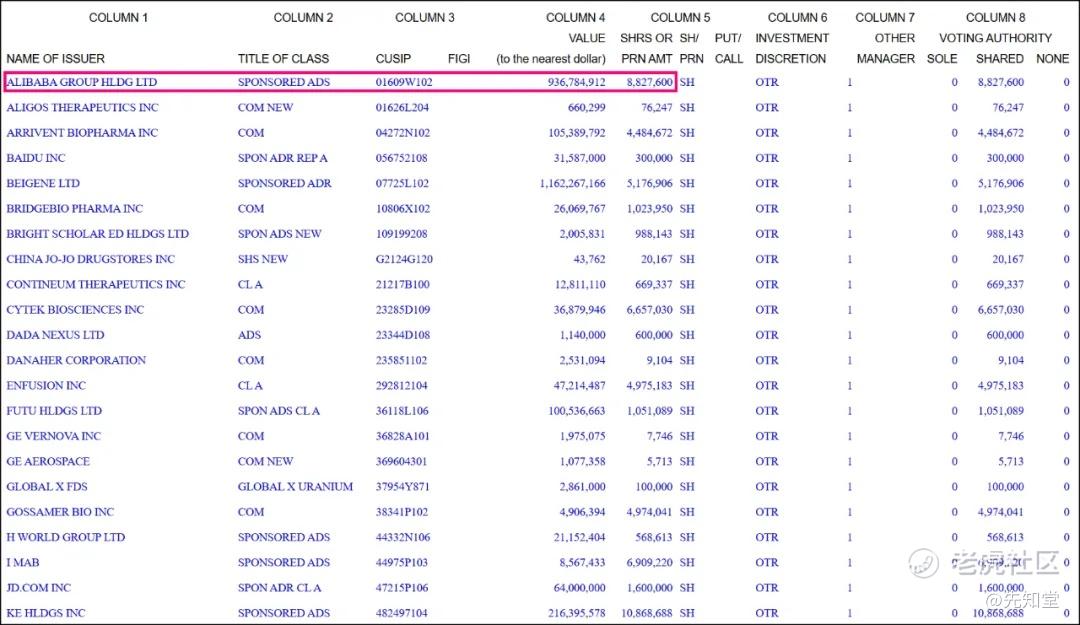The width and height of the screenshot is (1080, 625).
Task: Select ALIGOS THERAPEUTICS INC issuer name
Action: [x=82, y=107]
